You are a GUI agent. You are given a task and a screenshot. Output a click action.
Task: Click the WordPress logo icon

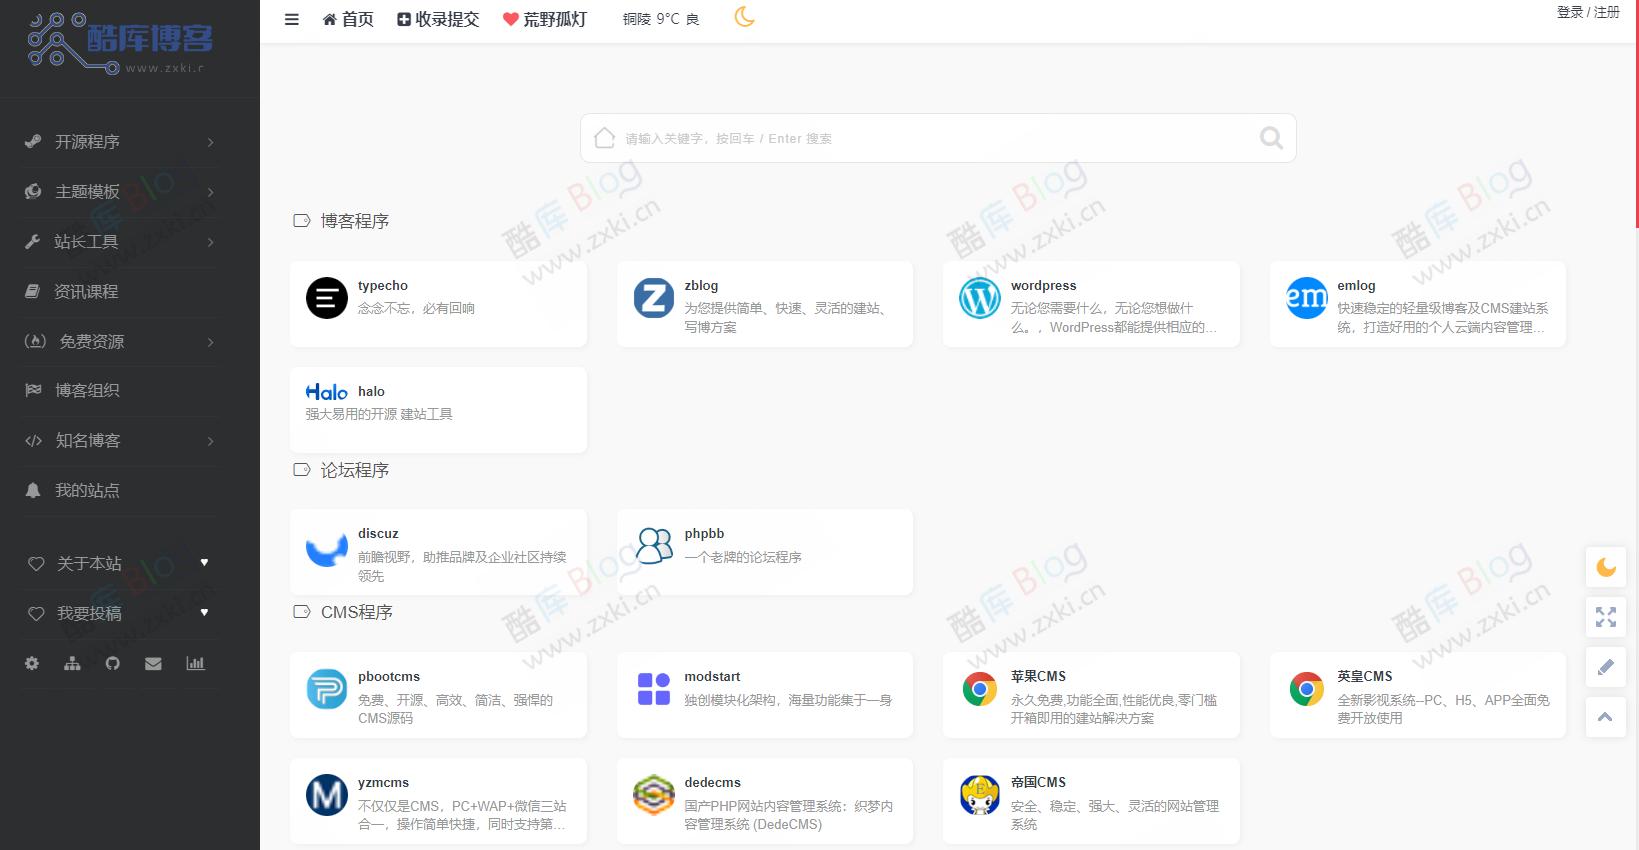pos(980,298)
